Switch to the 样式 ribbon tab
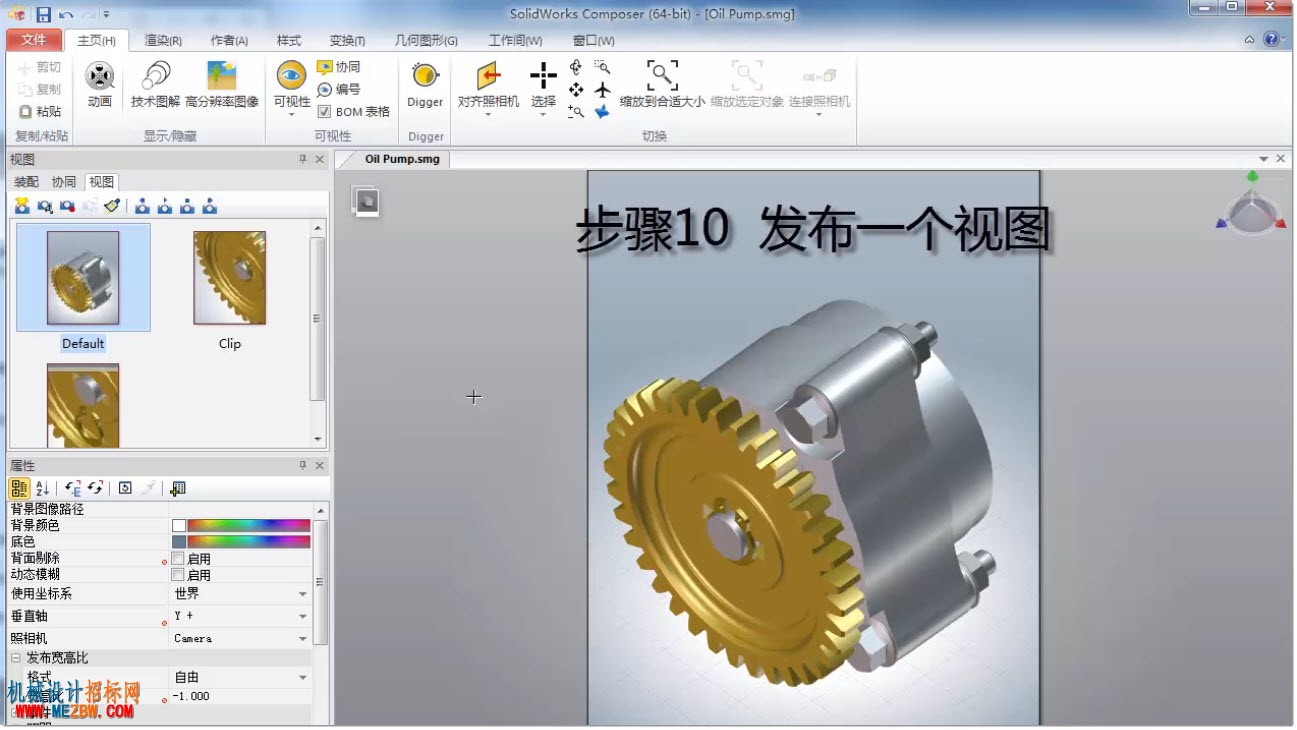This screenshot has width=1297, height=730. (289, 41)
